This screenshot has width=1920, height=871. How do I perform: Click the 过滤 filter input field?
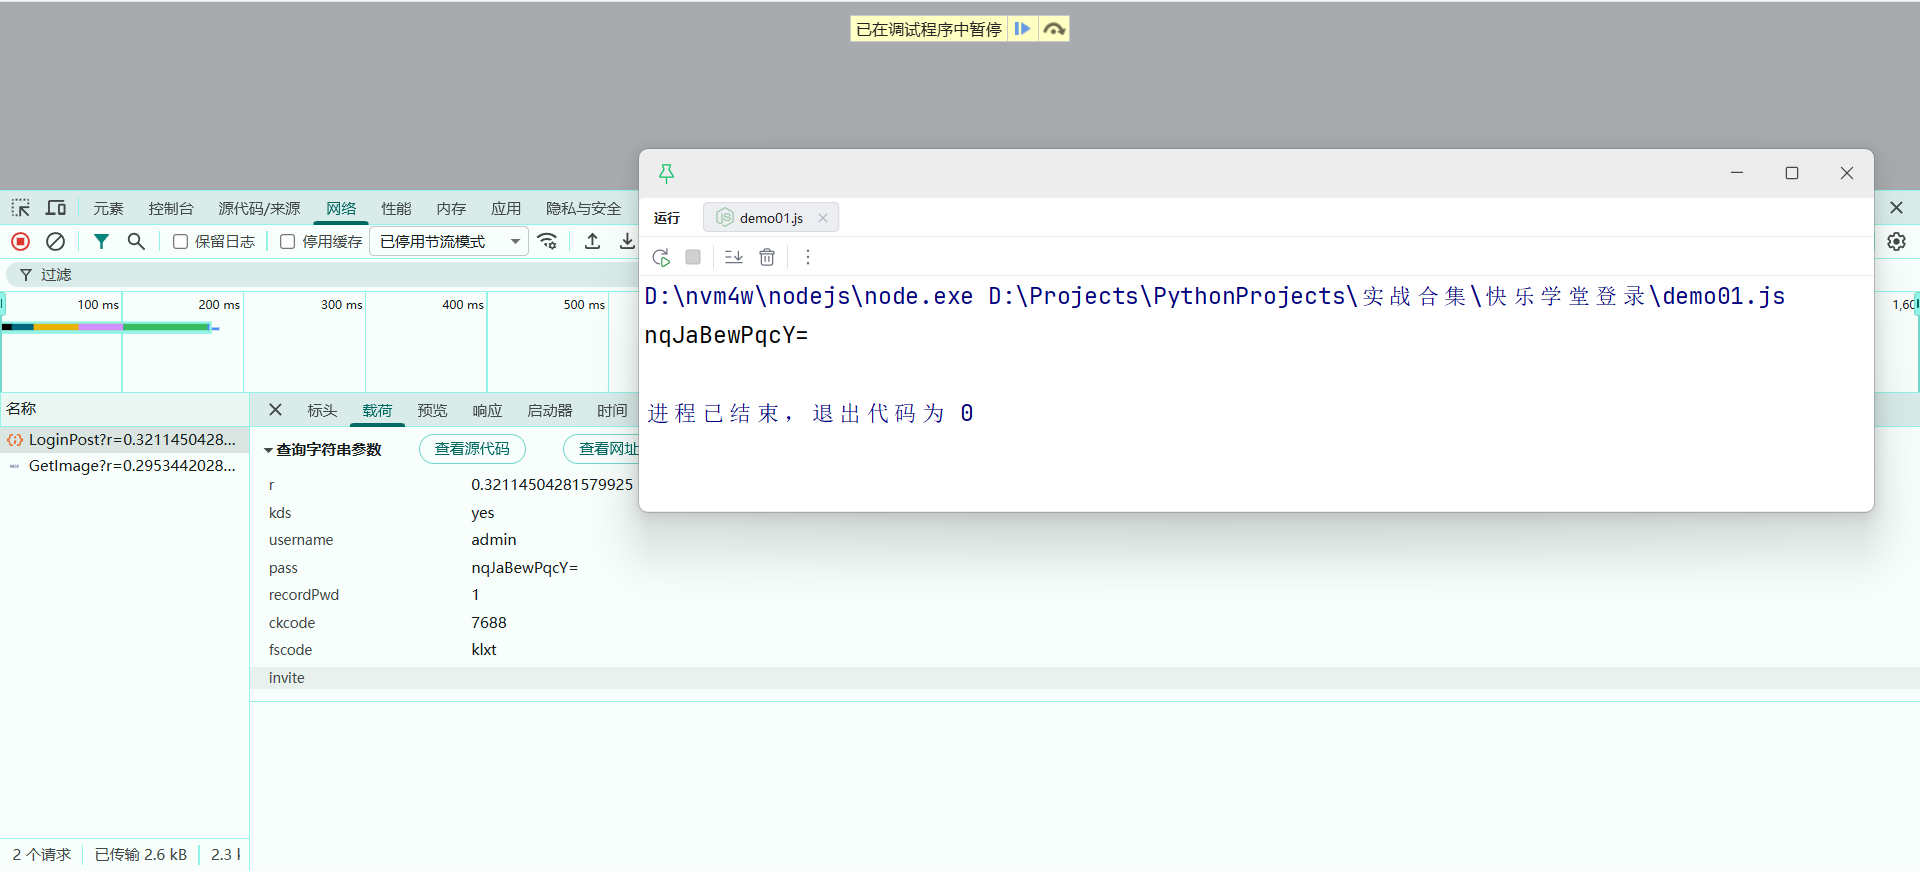[x=320, y=274]
